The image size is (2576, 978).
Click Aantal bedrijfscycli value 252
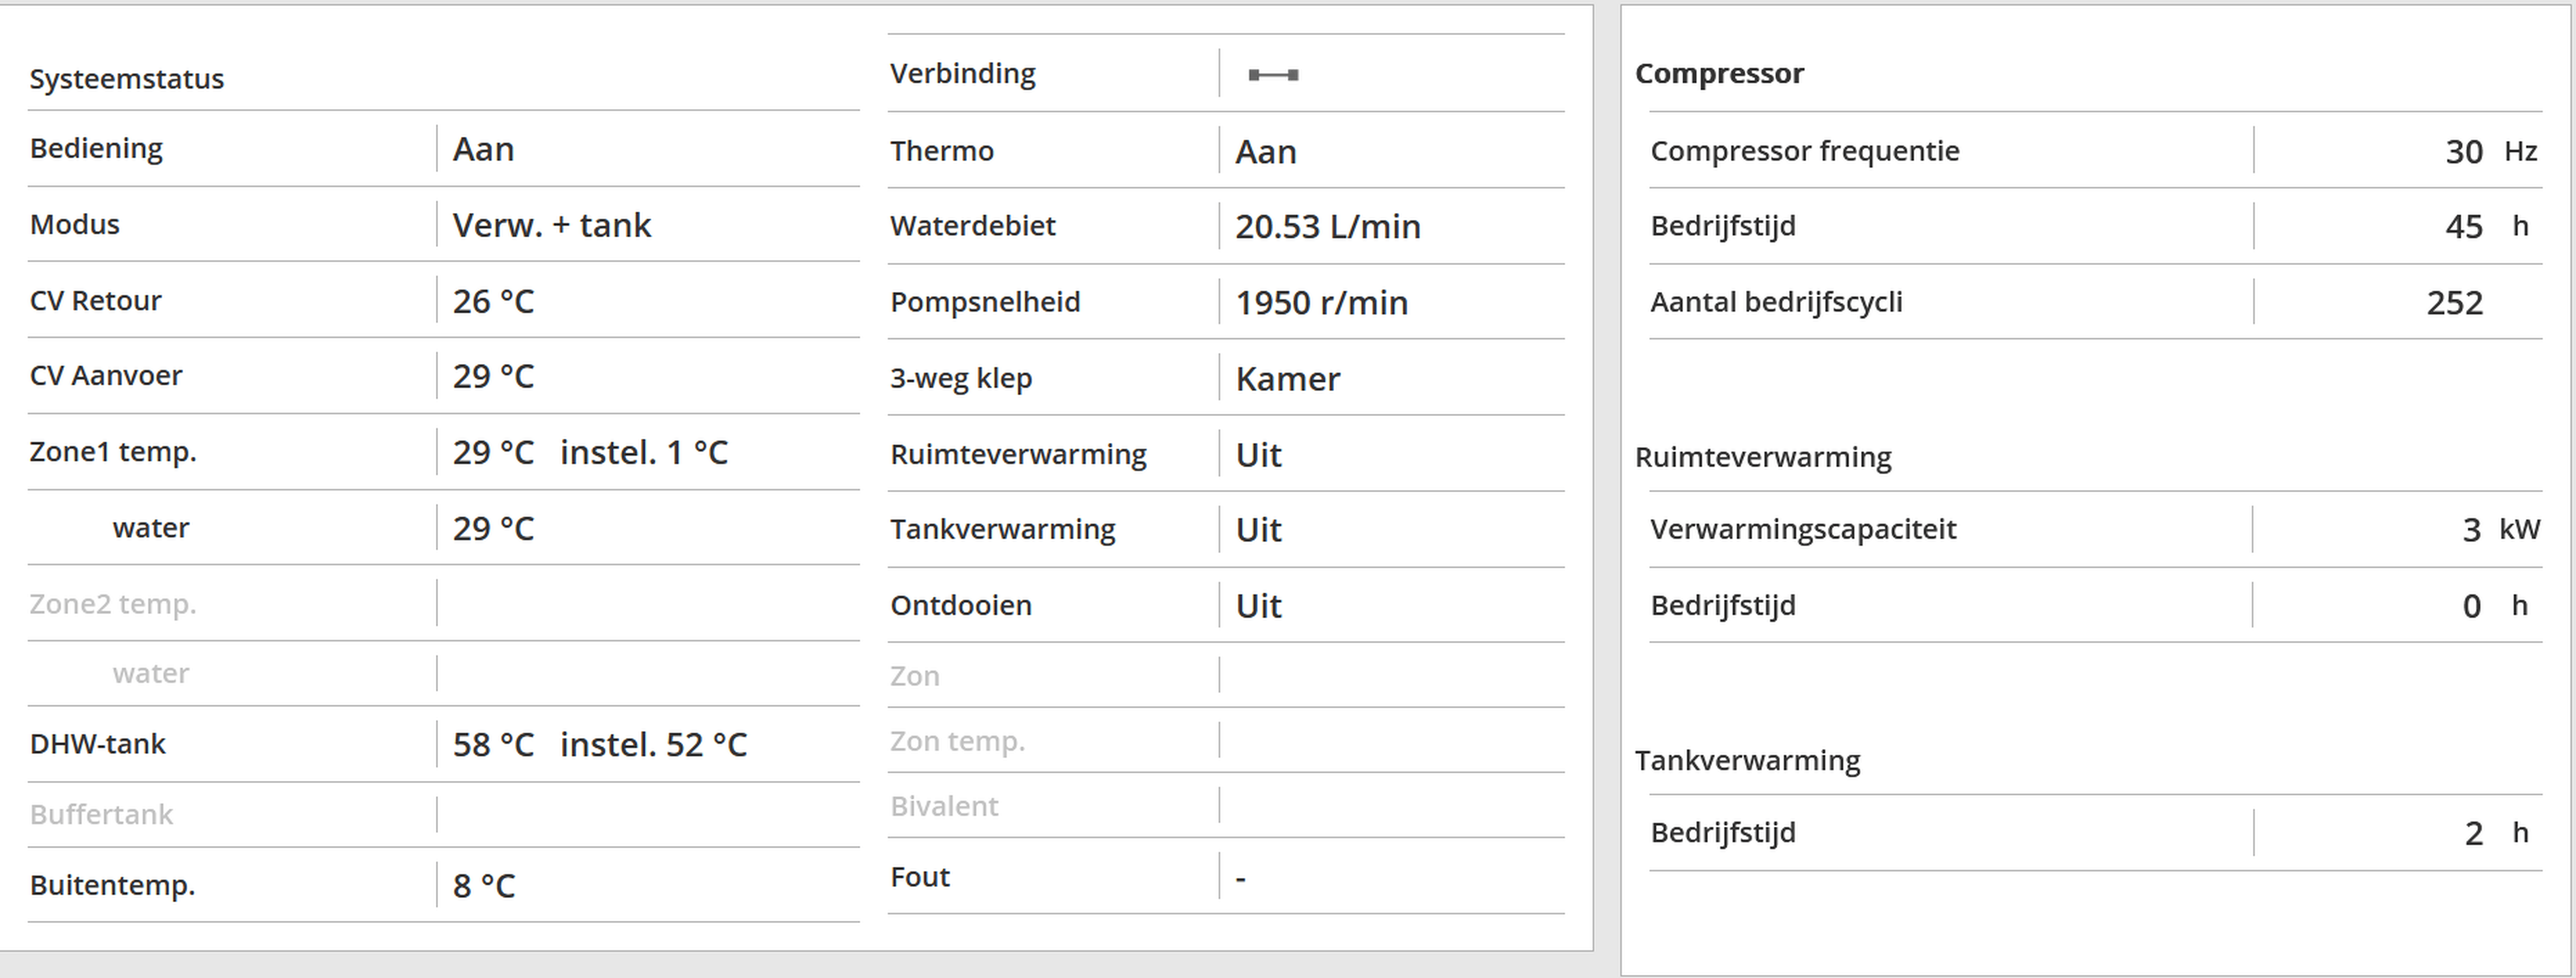[2455, 303]
